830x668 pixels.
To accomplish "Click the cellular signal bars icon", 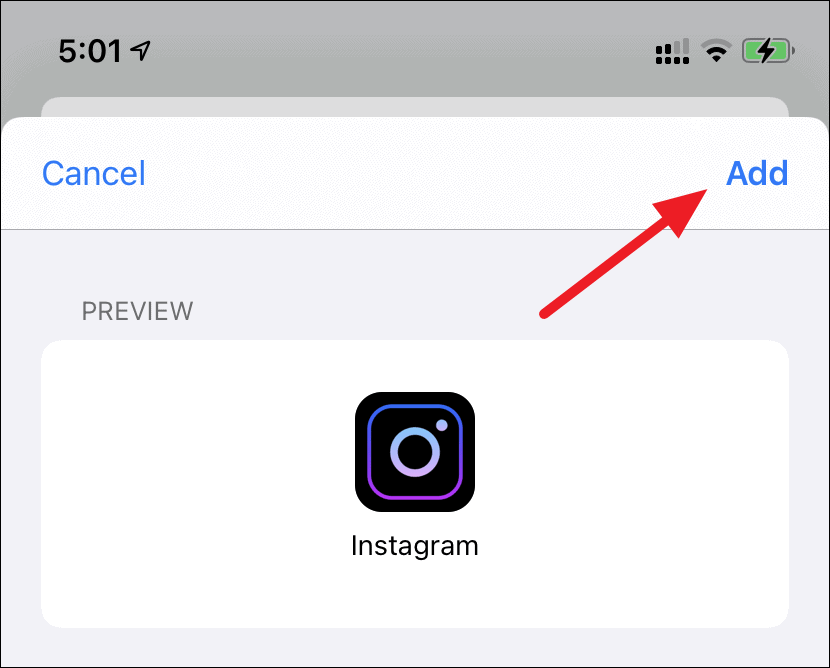I will (x=672, y=51).
